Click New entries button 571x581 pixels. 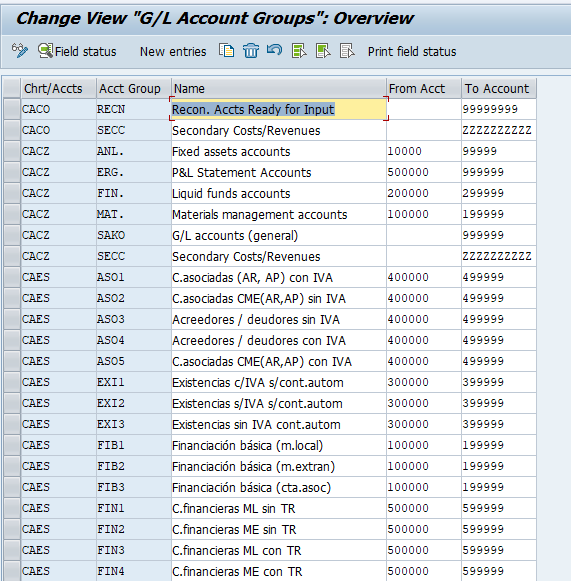click(x=173, y=51)
